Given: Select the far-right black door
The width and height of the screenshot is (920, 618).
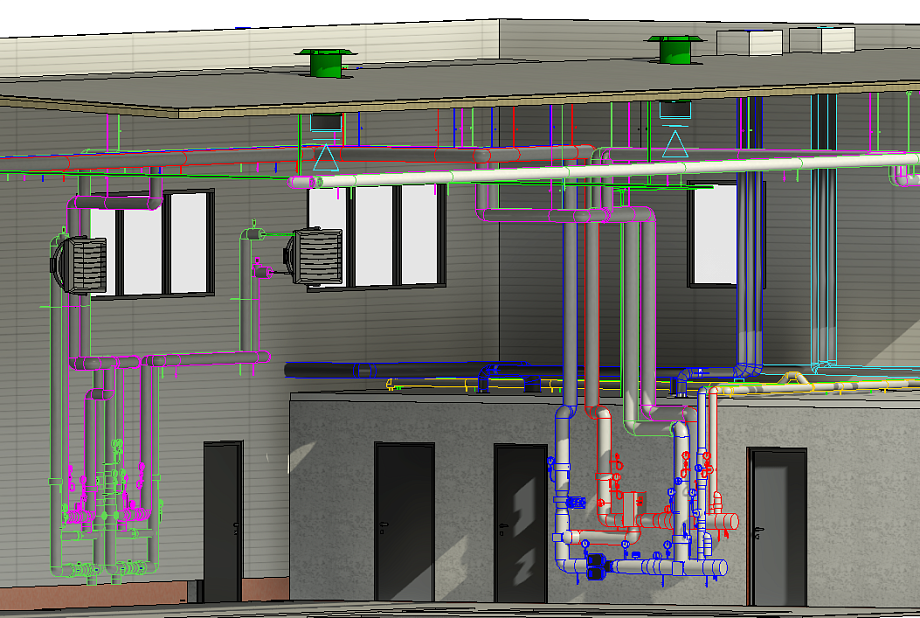Looking at the screenshot, I should tap(778, 525).
